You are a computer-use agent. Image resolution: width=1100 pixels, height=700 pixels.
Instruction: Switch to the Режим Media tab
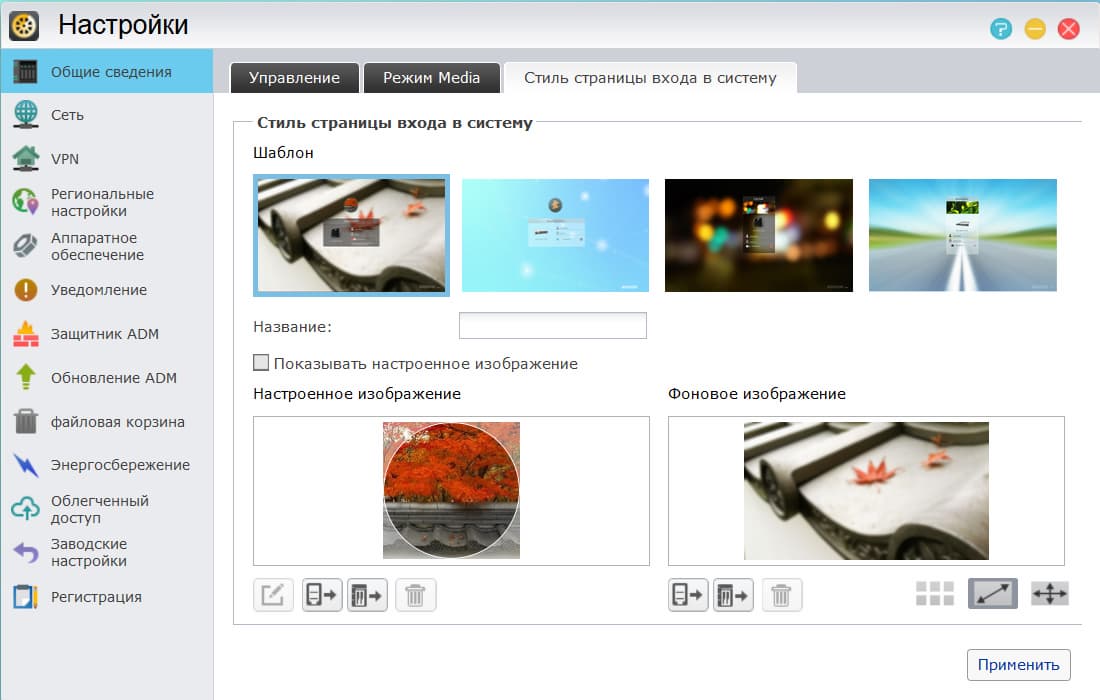[432, 76]
